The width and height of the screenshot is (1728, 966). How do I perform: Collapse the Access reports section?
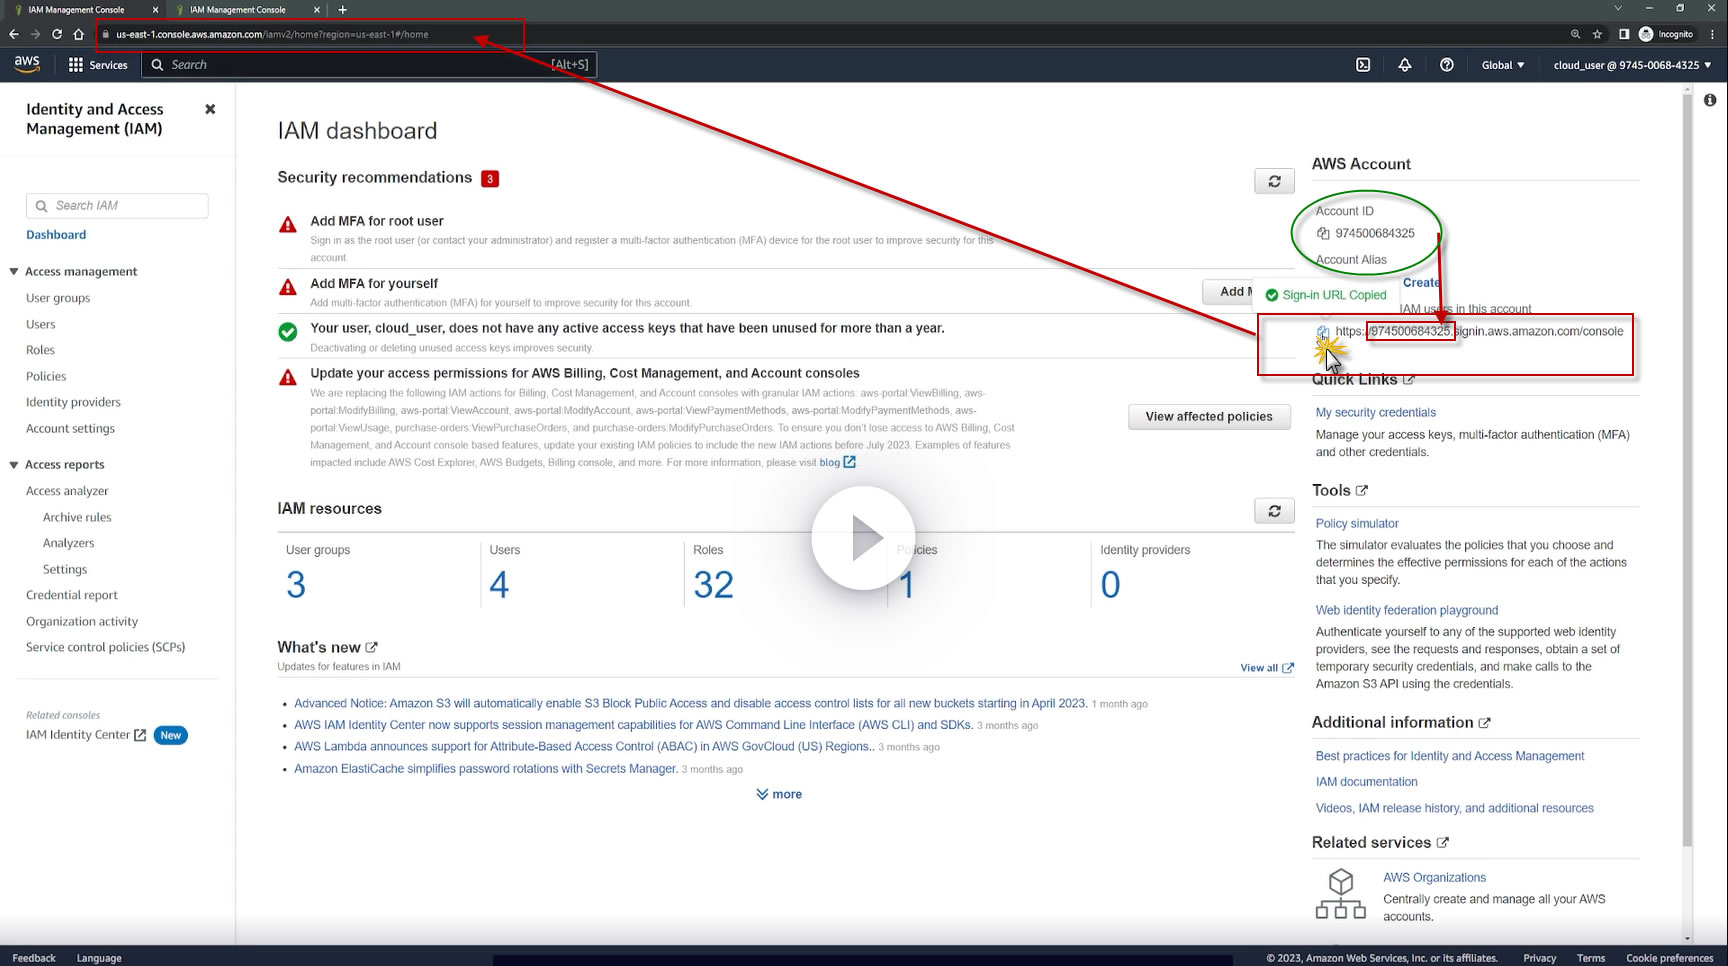[14, 464]
